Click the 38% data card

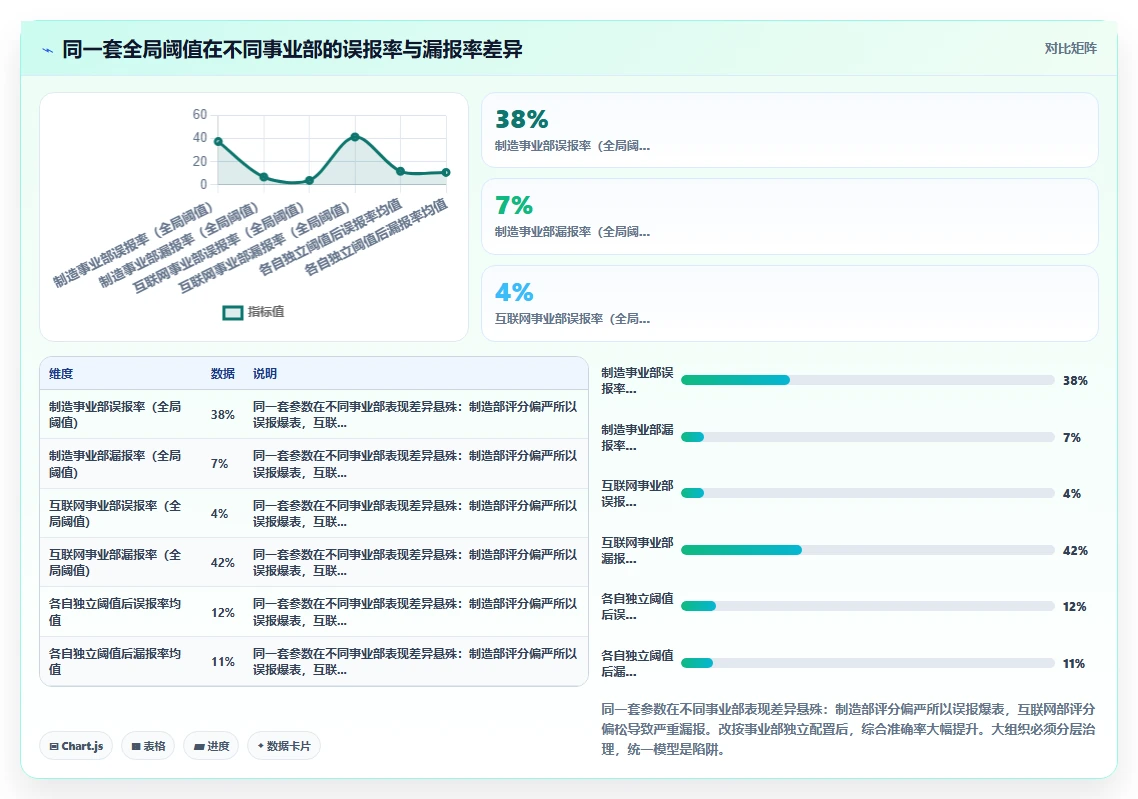(790, 130)
